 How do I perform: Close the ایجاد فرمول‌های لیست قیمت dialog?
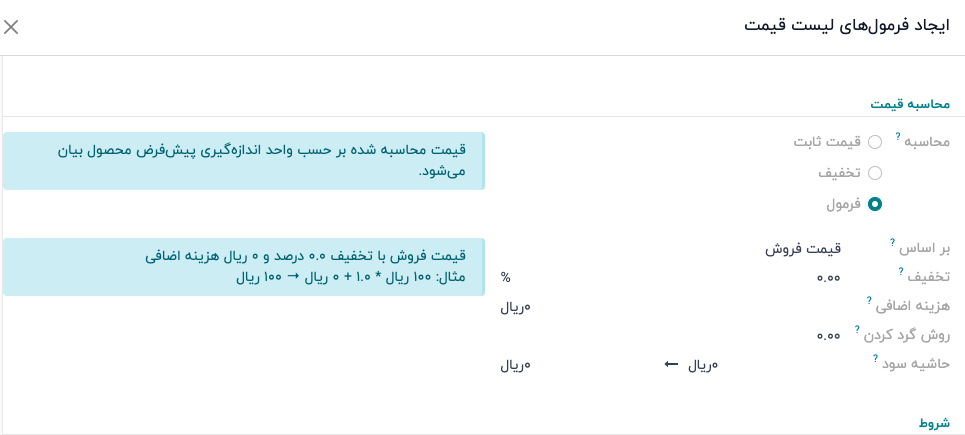tap(11, 27)
